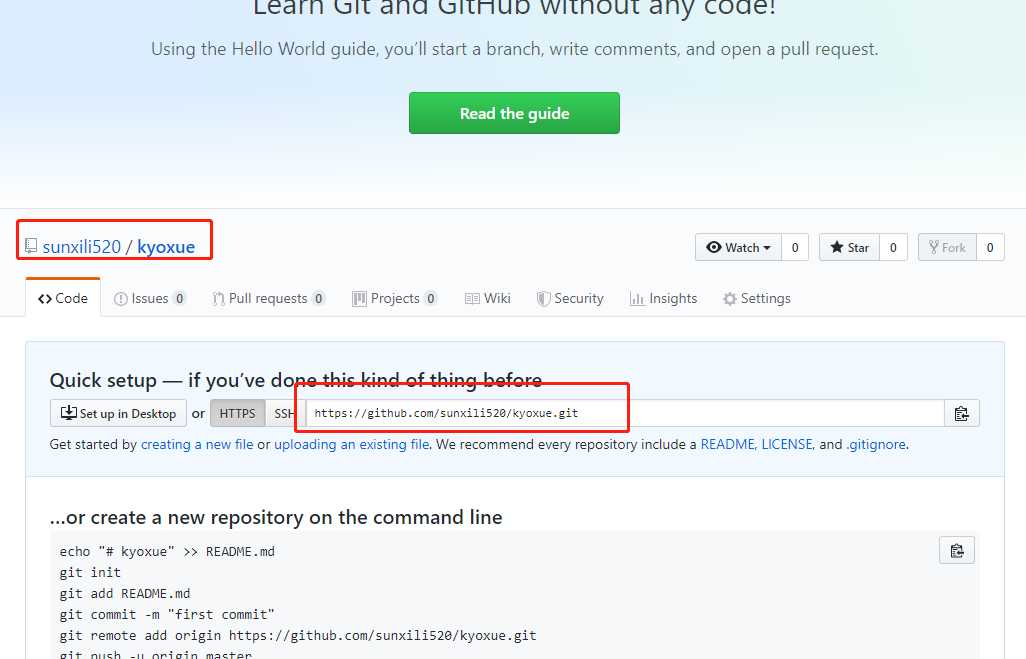View the forks count next to Fork
This screenshot has width=1026, height=659.
pyautogui.click(x=990, y=247)
